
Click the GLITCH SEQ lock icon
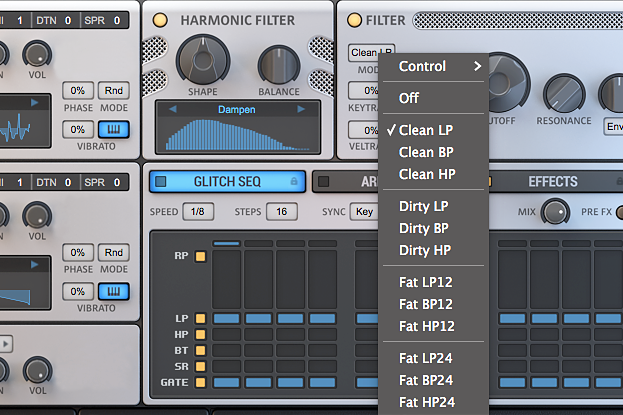[294, 181]
